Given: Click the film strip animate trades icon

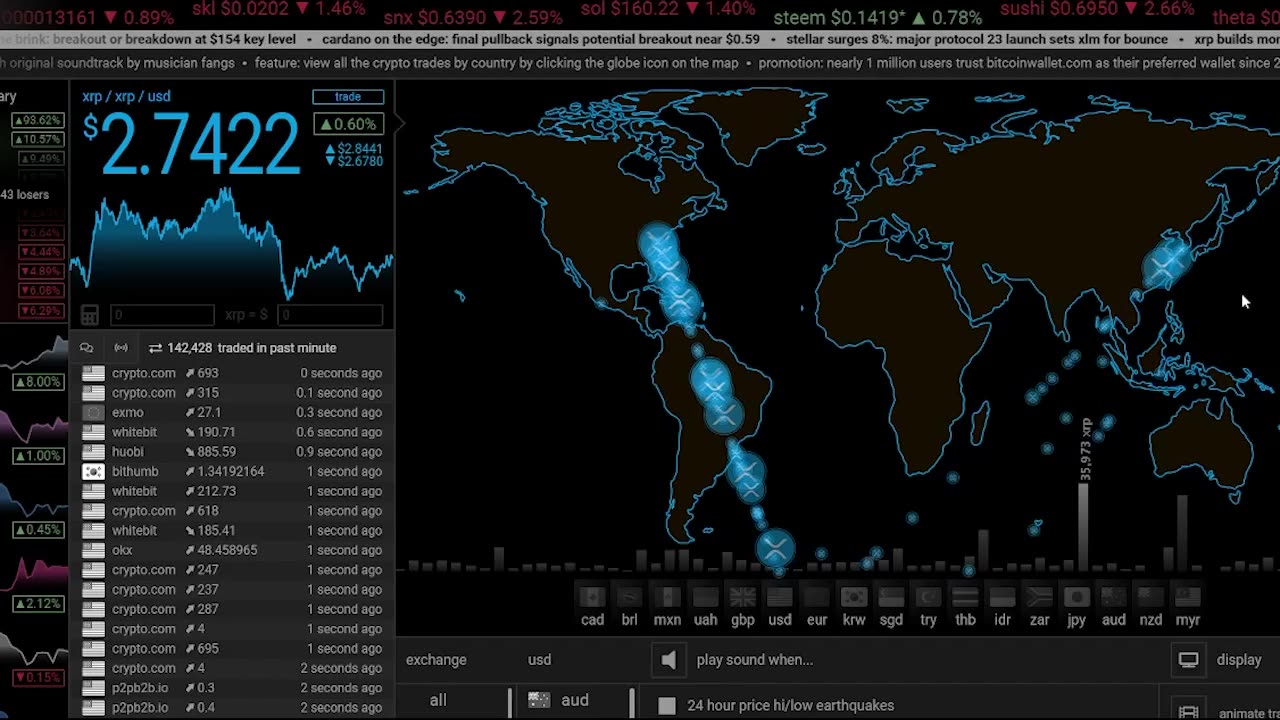Looking at the screenshot, I should coord(1188,713).
